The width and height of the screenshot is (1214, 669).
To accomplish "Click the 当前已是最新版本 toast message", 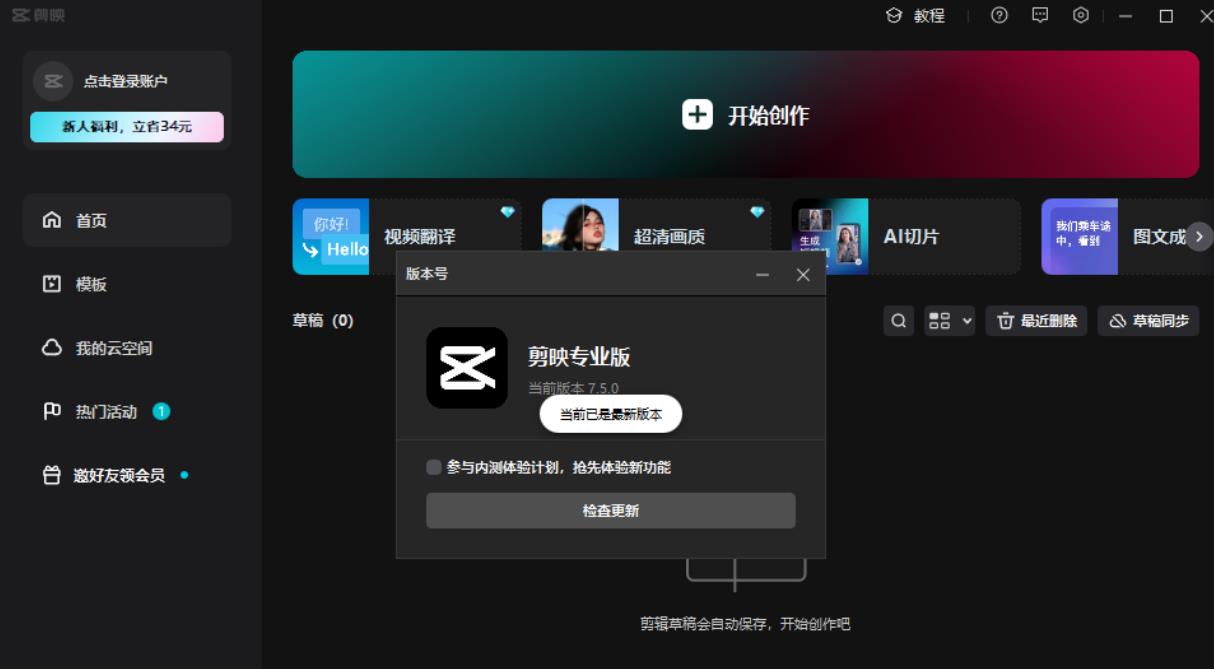I will click(x=611, y=414).
